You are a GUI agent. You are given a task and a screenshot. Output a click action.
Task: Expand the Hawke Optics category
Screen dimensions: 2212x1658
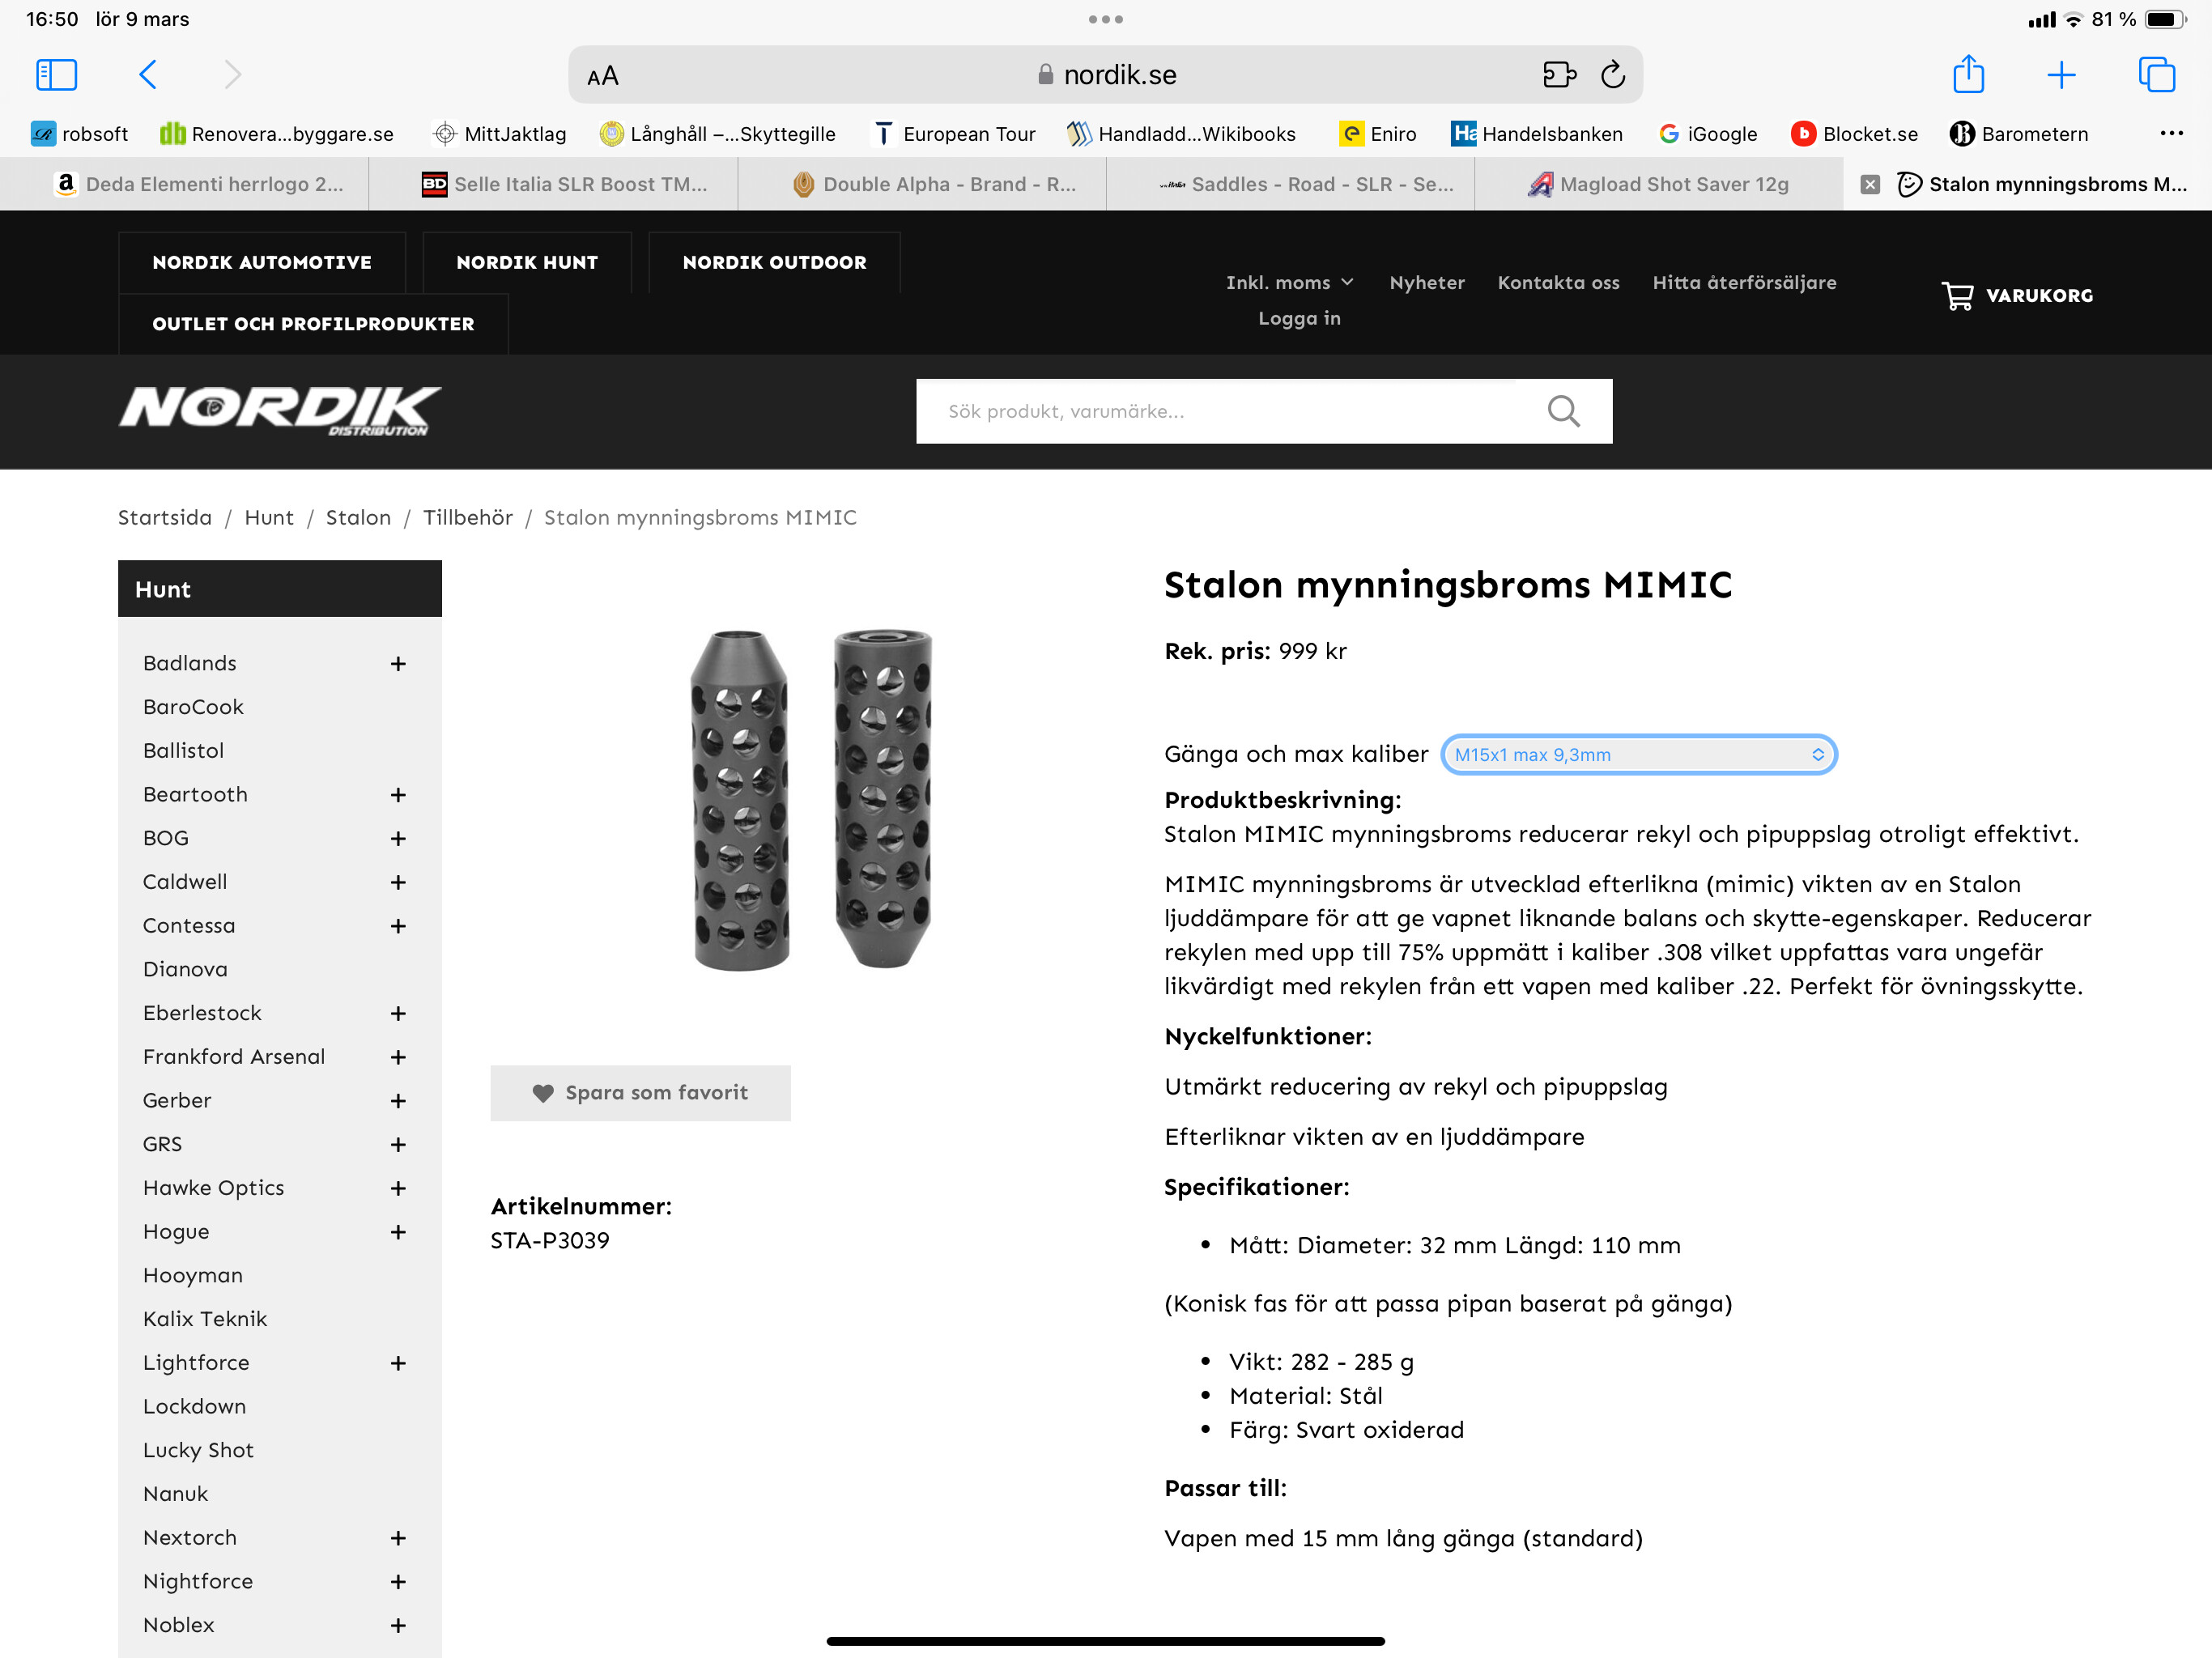(398, 1188)
